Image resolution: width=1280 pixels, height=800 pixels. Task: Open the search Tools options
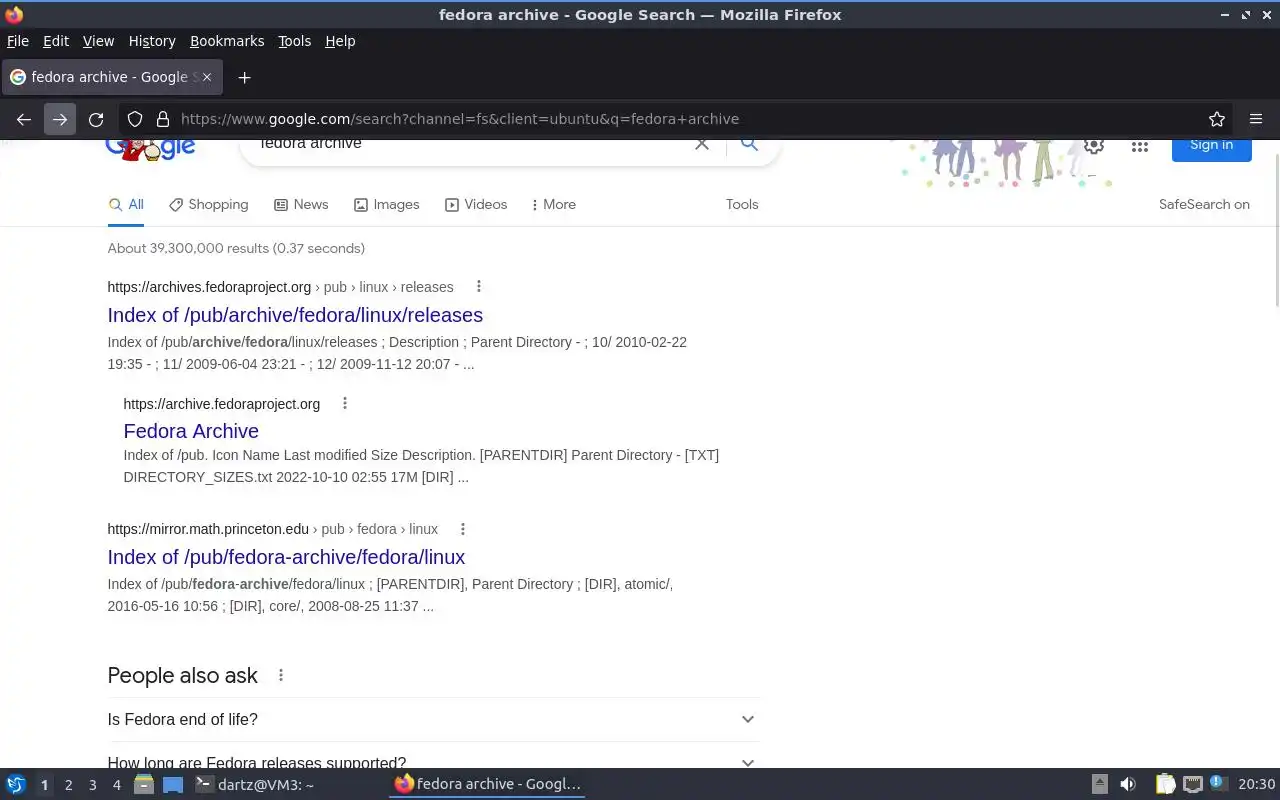[x=742, y=204]
